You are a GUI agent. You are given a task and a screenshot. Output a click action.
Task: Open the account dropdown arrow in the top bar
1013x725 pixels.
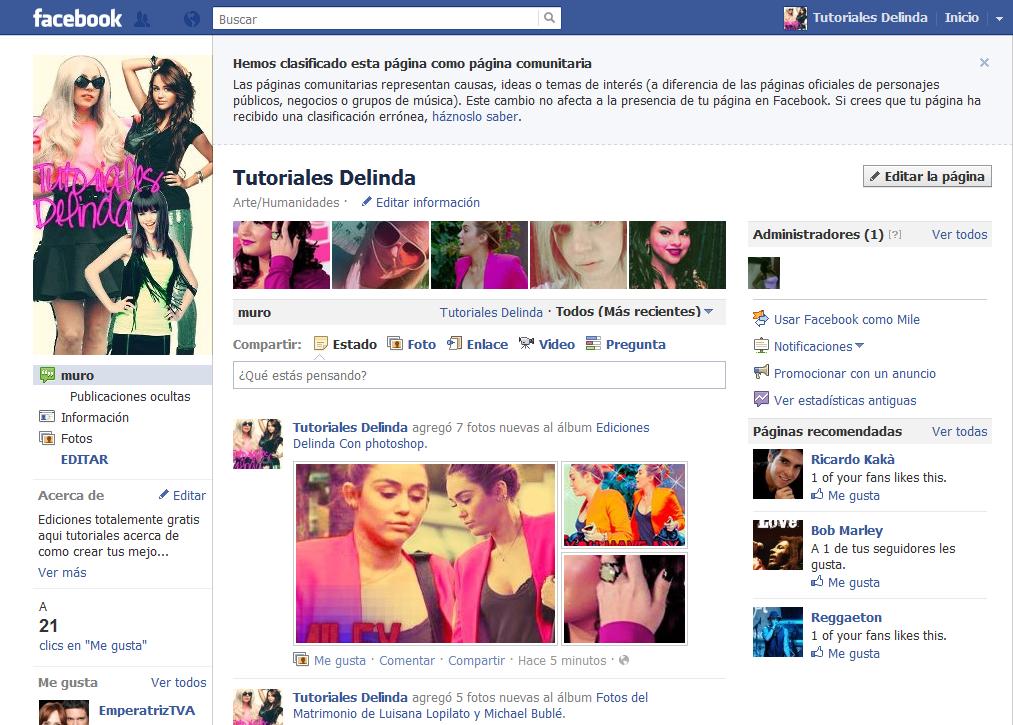click(999, 19)
